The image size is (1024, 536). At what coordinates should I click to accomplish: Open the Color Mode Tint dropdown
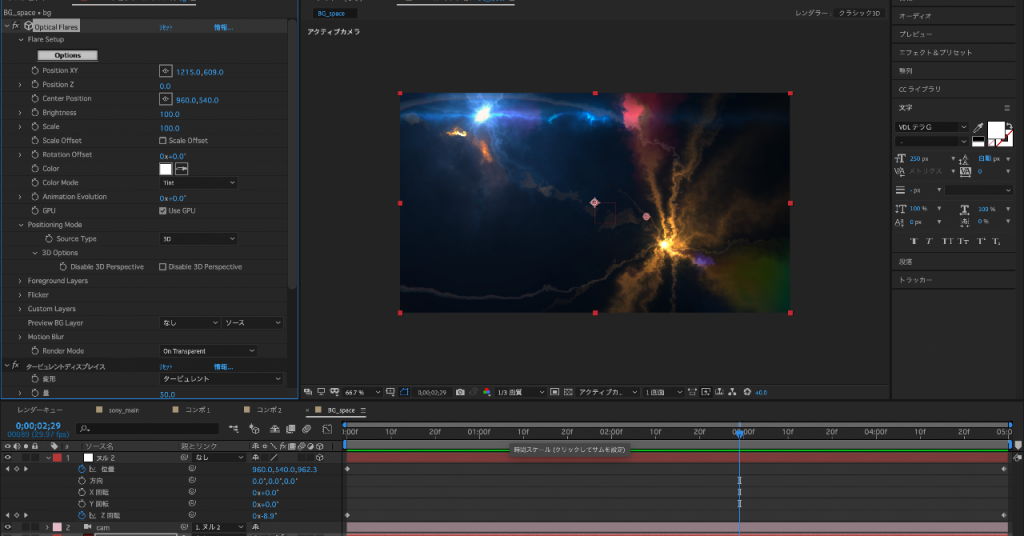[198, 183]
